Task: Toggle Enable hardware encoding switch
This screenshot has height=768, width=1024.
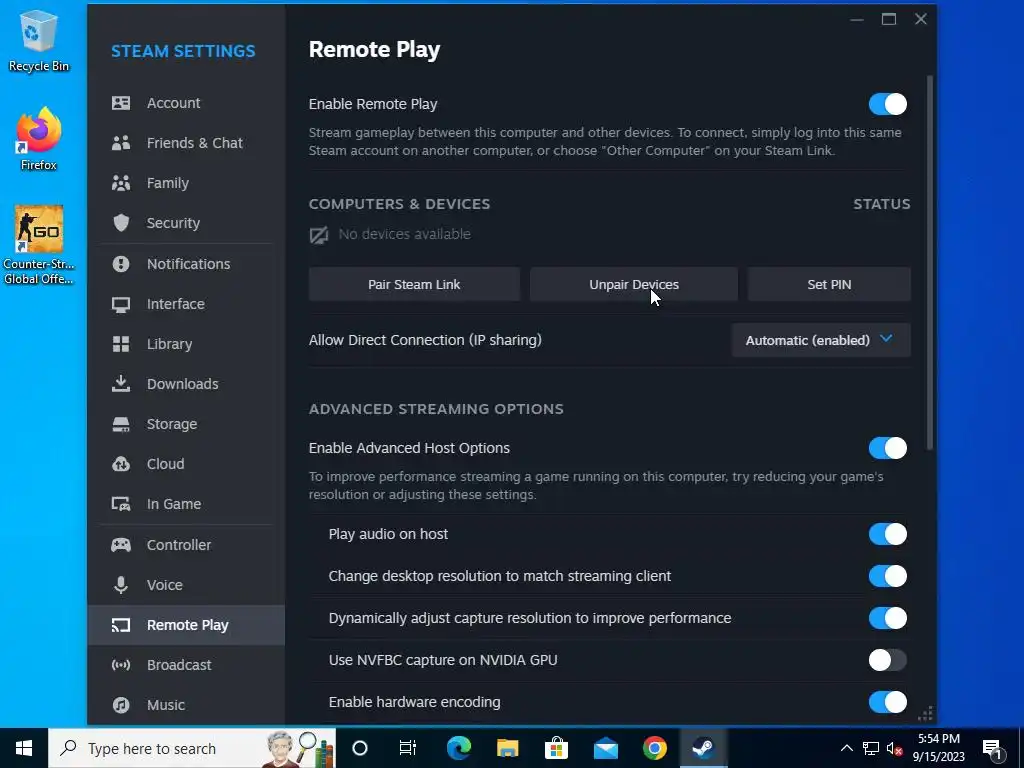Action: coord(888,702)
